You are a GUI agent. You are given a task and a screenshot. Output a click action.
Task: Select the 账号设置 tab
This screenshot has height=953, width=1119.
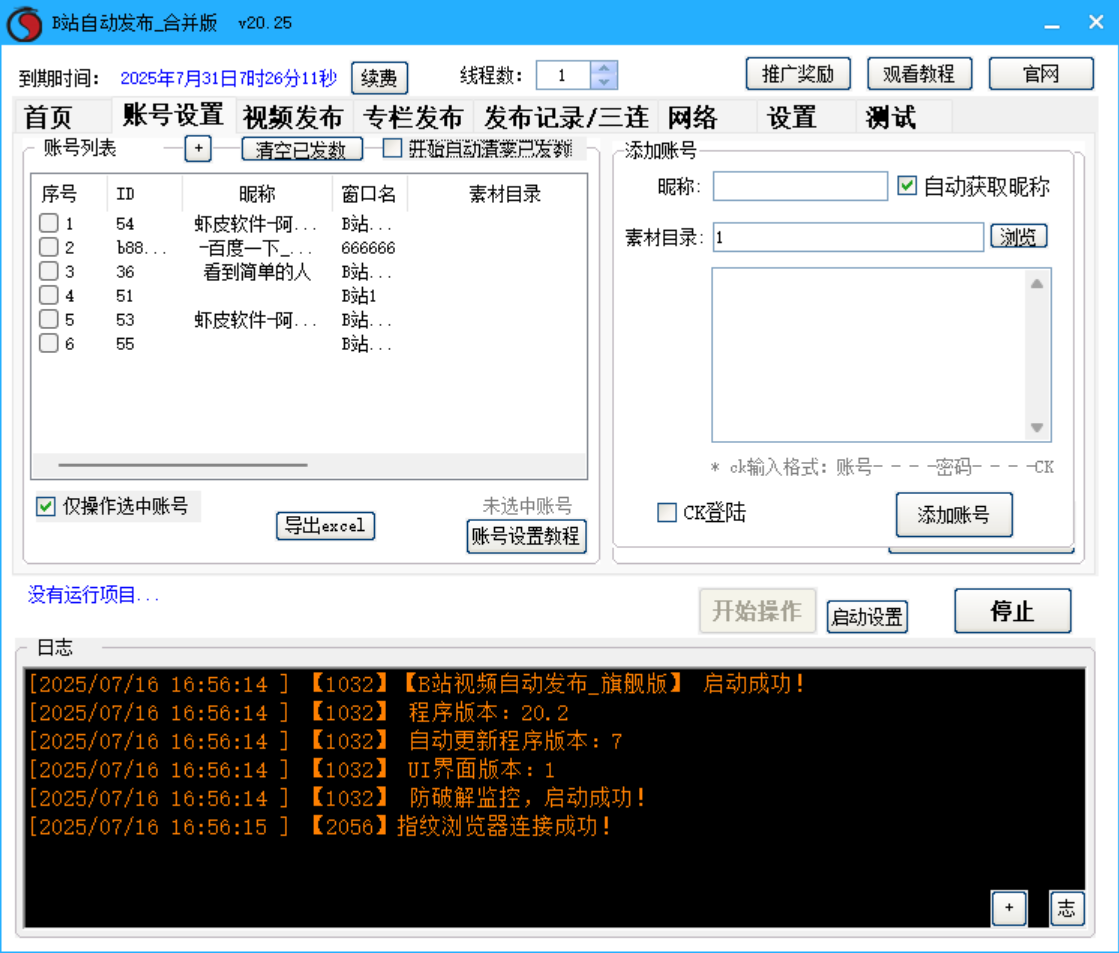click(x=173, y=115)
